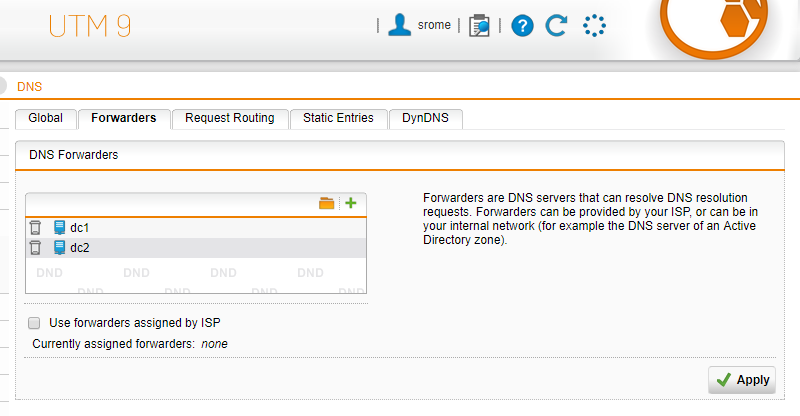Click the srome username label

[434, 25]
